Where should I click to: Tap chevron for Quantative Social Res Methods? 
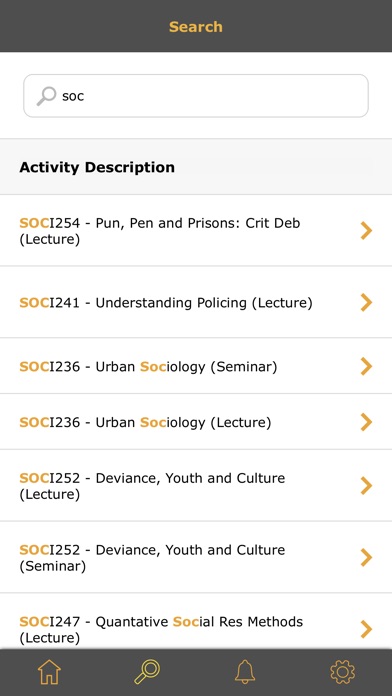click(366, 629)
